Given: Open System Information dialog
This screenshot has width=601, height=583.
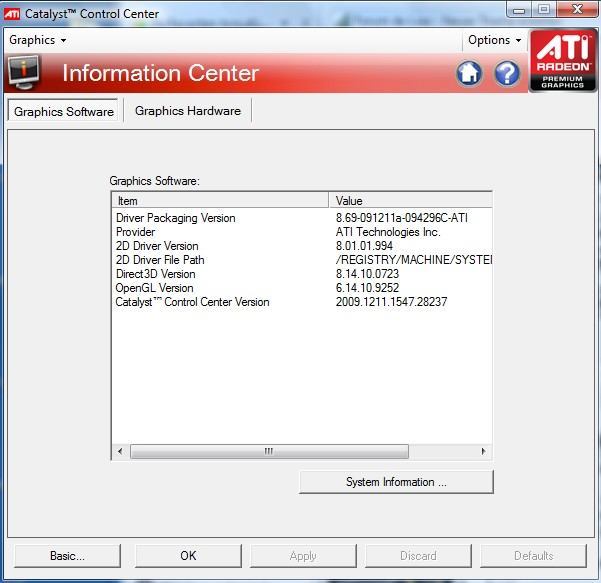Looking at the screenshot, I should pos(396,482).
